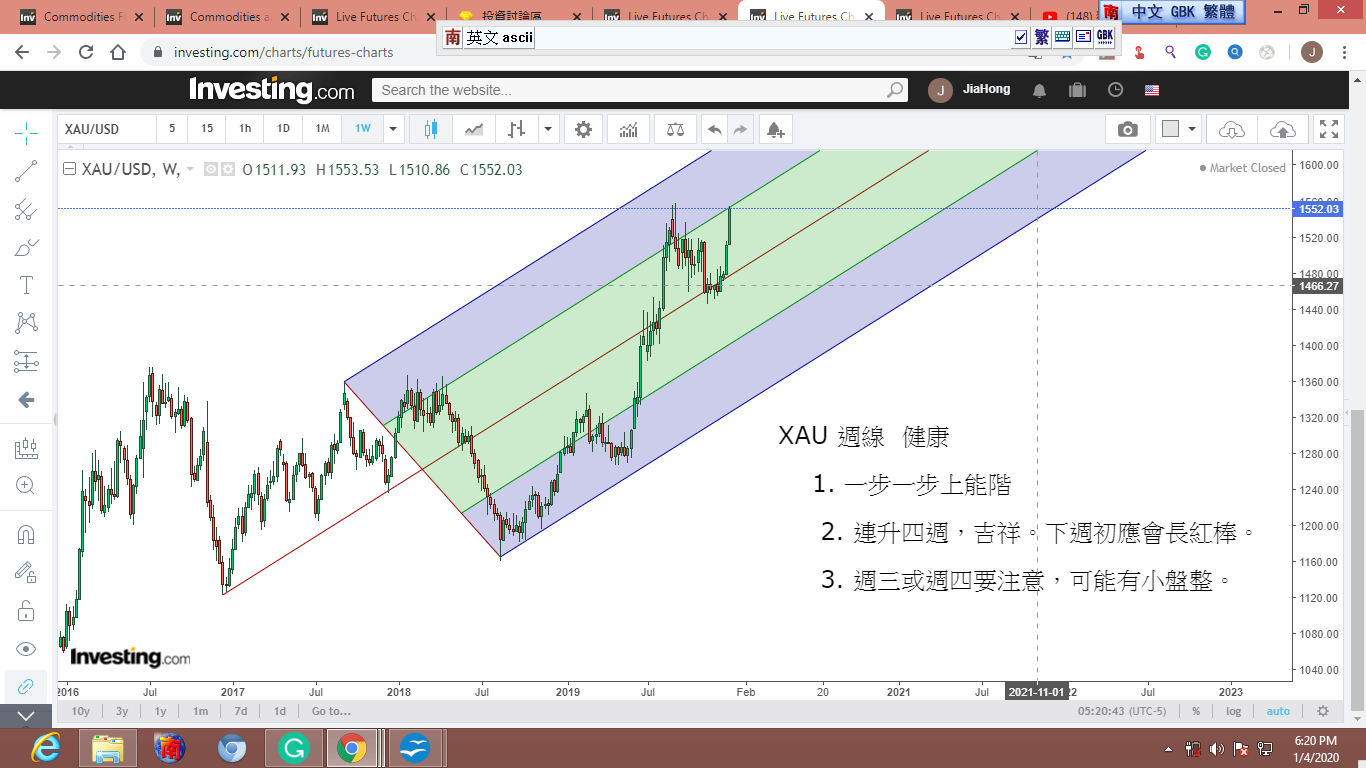The width and height of the screenshot is (1366, 768).
Task: Open site notifications bell
Action: click(x=1040, y=90)
